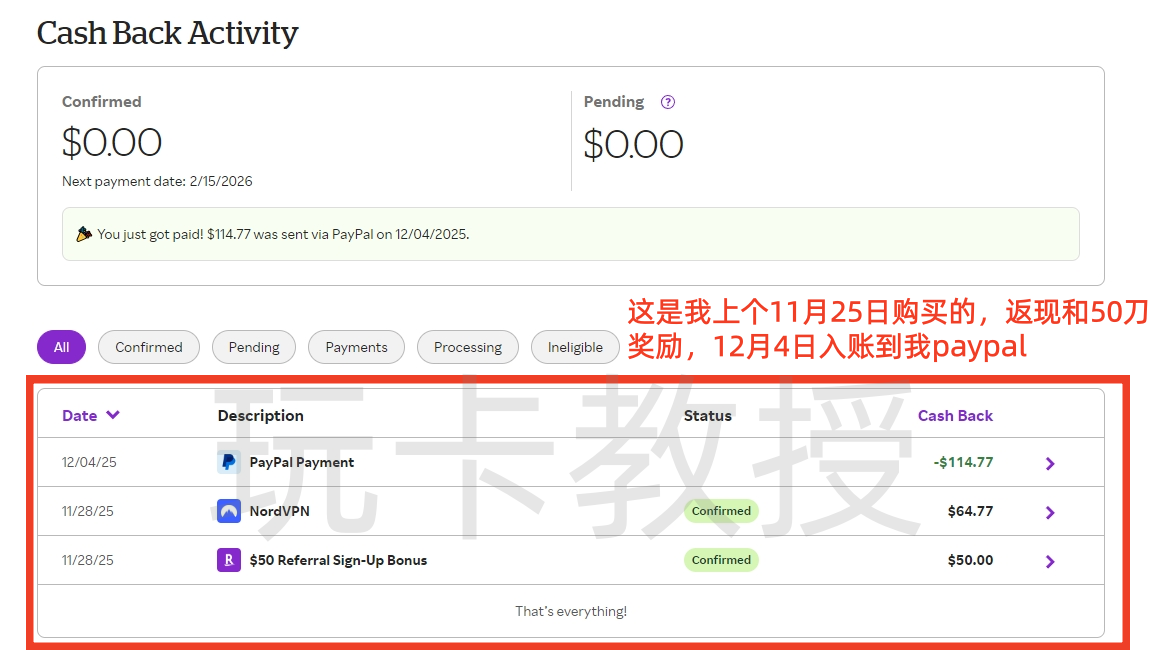Select the All filter pill
The width and height of the screenshot is (1155, 658).
61,347
